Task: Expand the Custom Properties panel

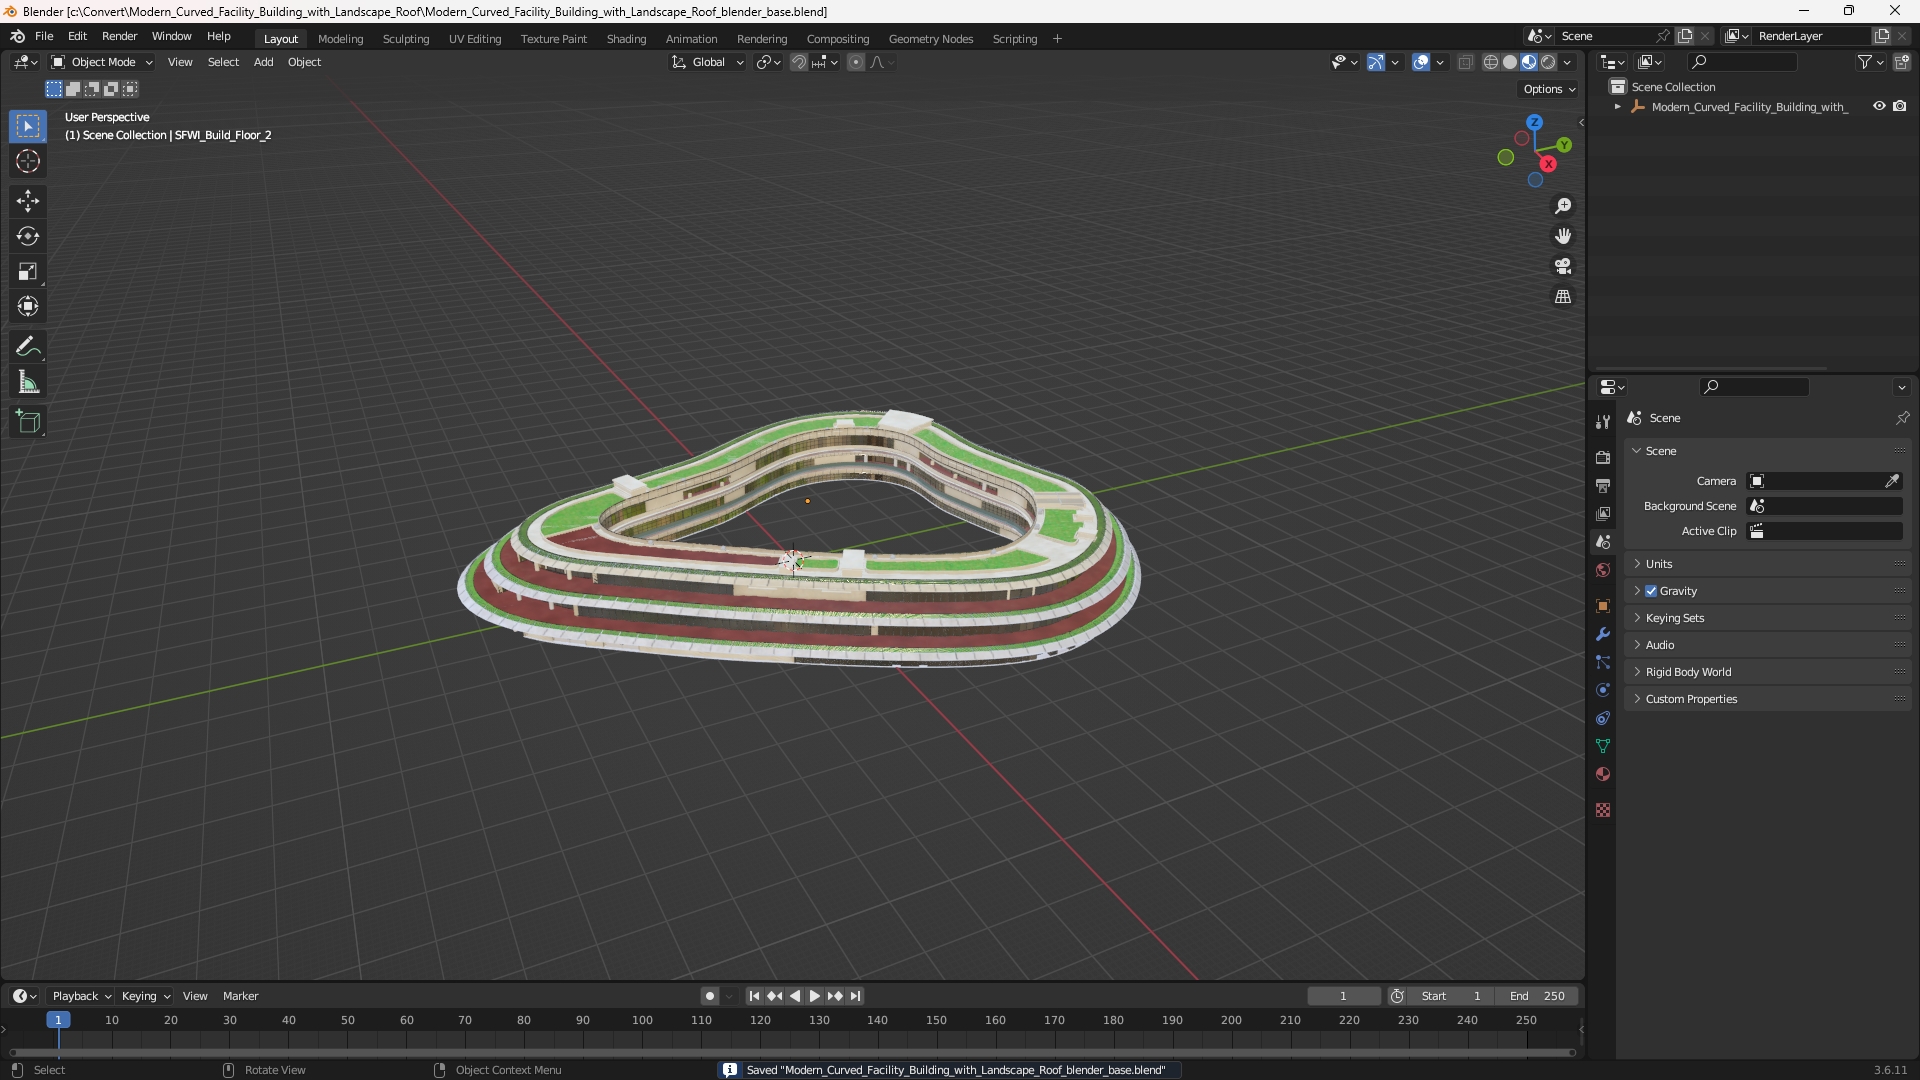Action: coord(1768,699)
